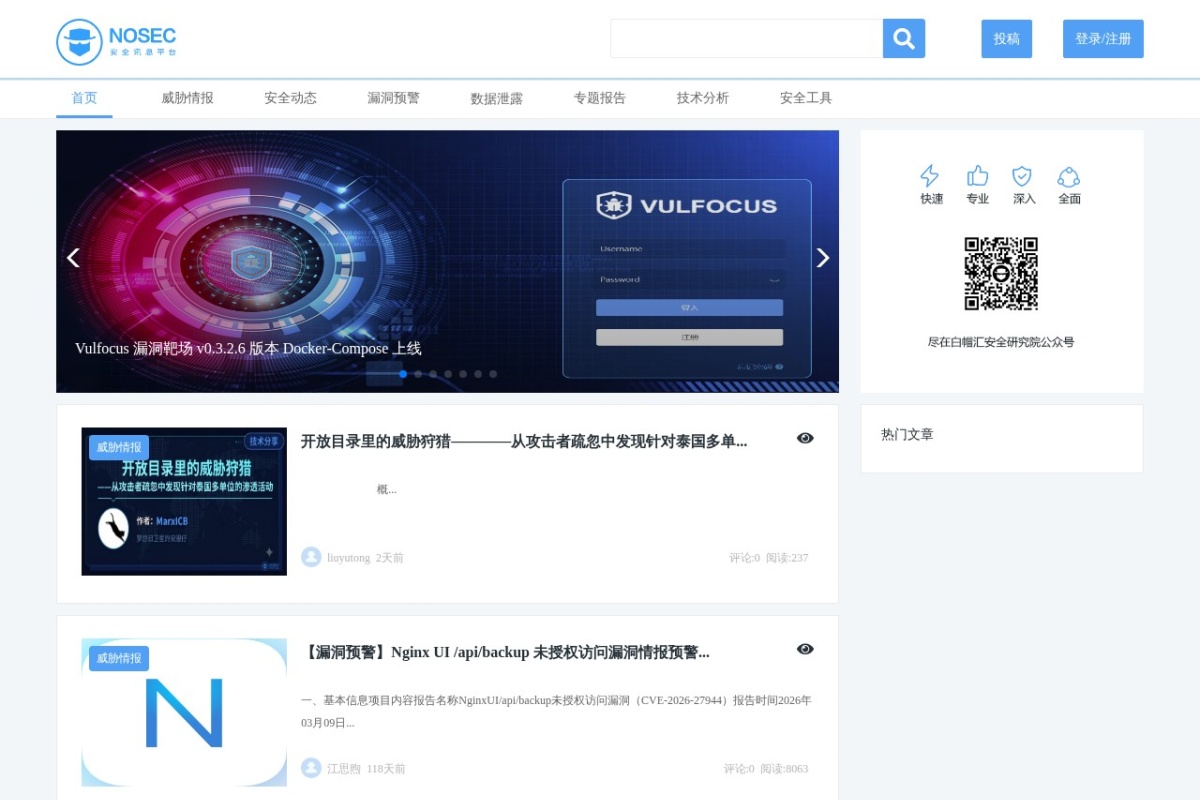Click the lightning 快速 icon
Screen dimensions: 1200x800
930,176
